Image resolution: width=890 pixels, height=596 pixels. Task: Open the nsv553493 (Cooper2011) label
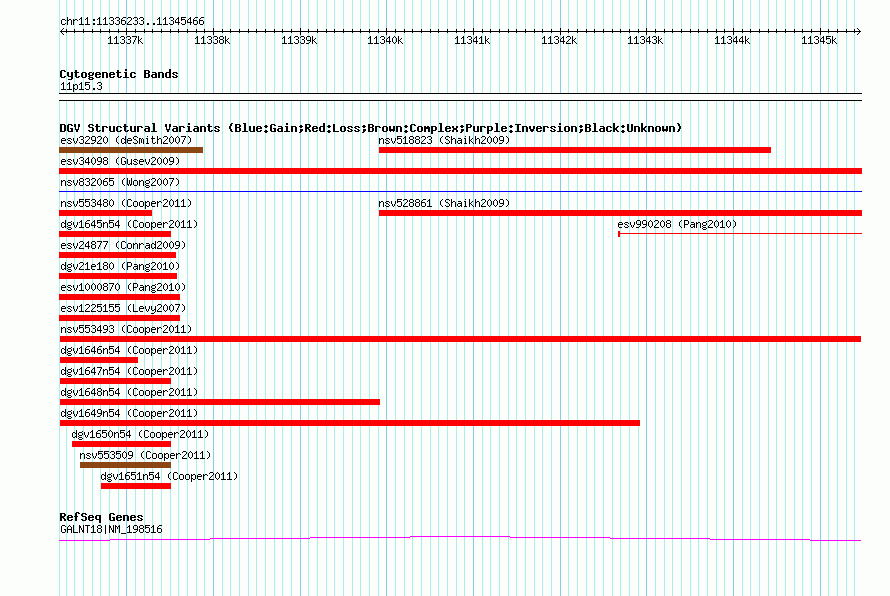pyautogui.click(x=126, y=329)
